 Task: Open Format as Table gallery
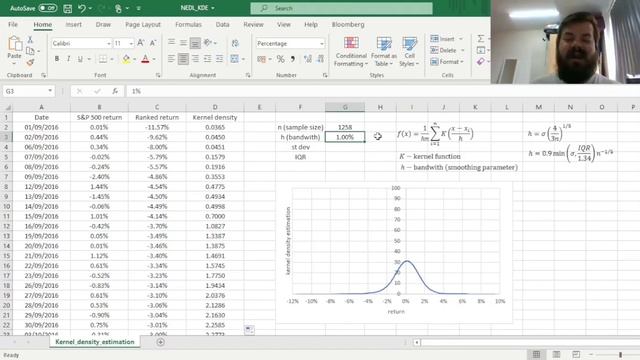click(x=384, y=51)
